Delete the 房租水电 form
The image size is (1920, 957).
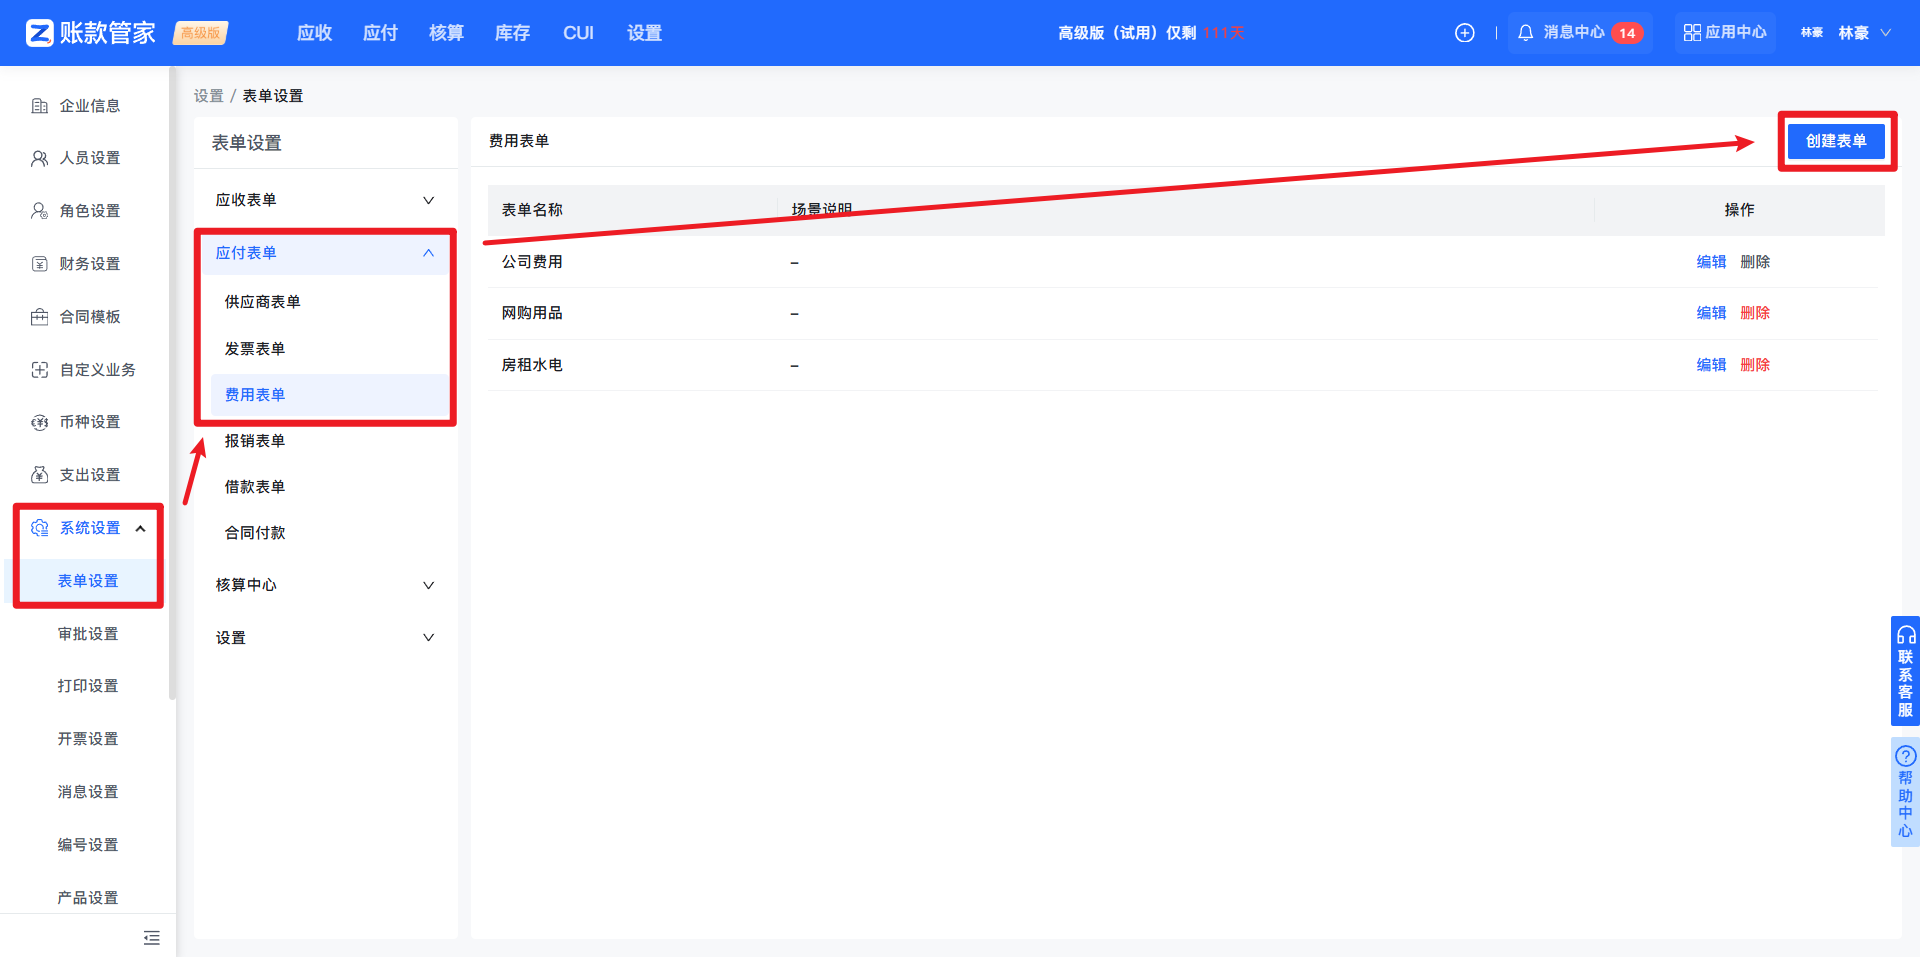[x=1755, y=365]
